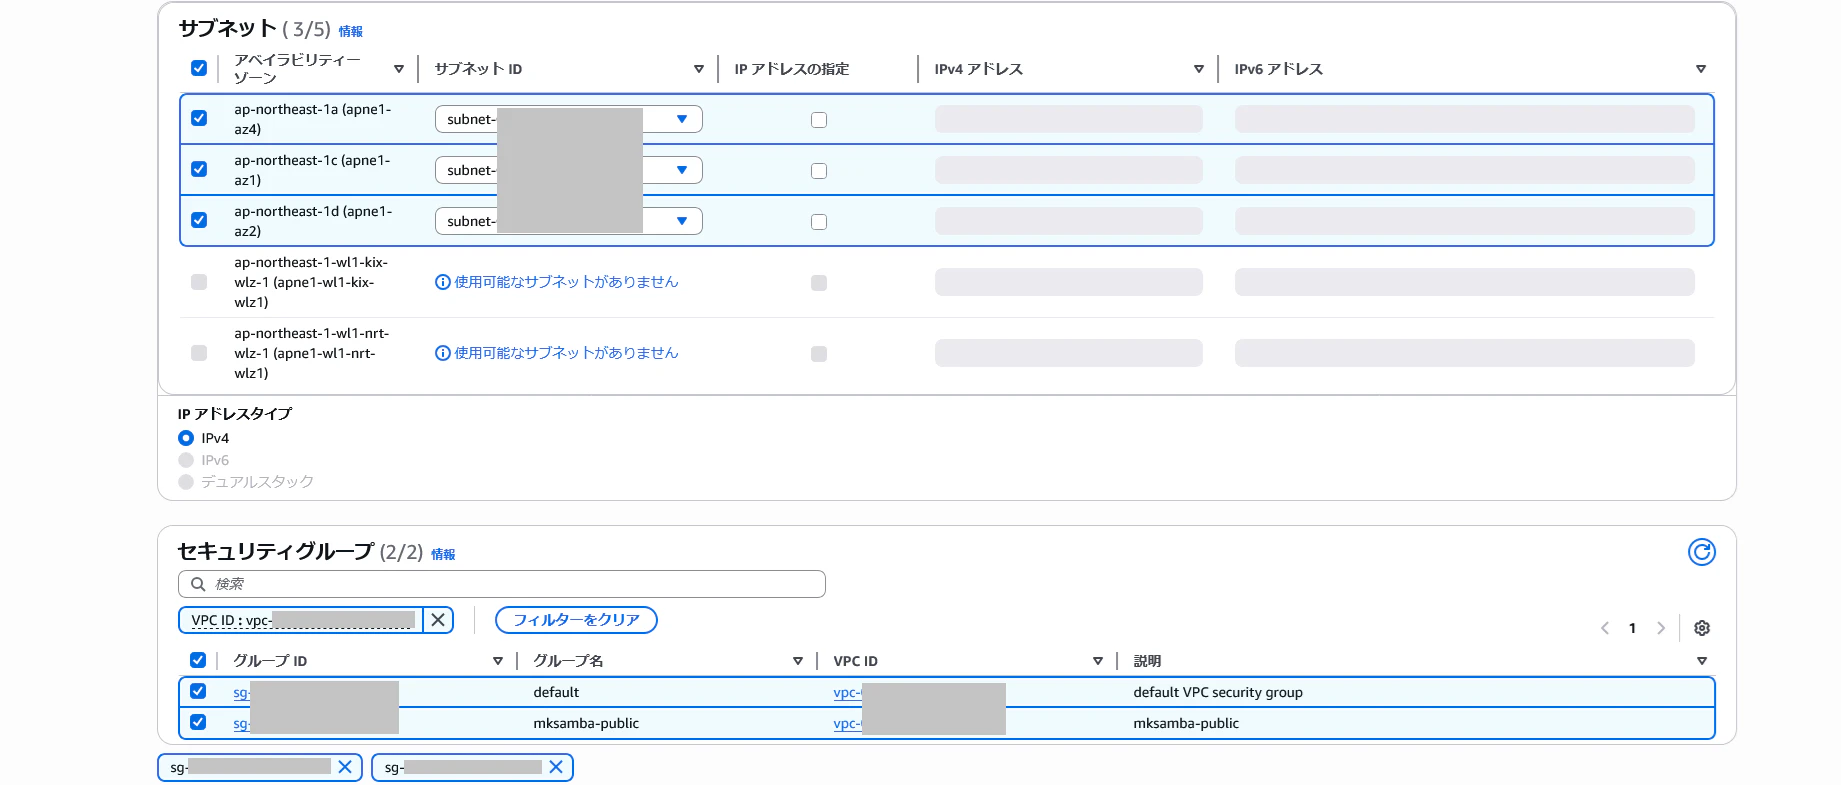Click the search magnifier icon
Viewport: 1841px width, 785px height.
[198, 584]
